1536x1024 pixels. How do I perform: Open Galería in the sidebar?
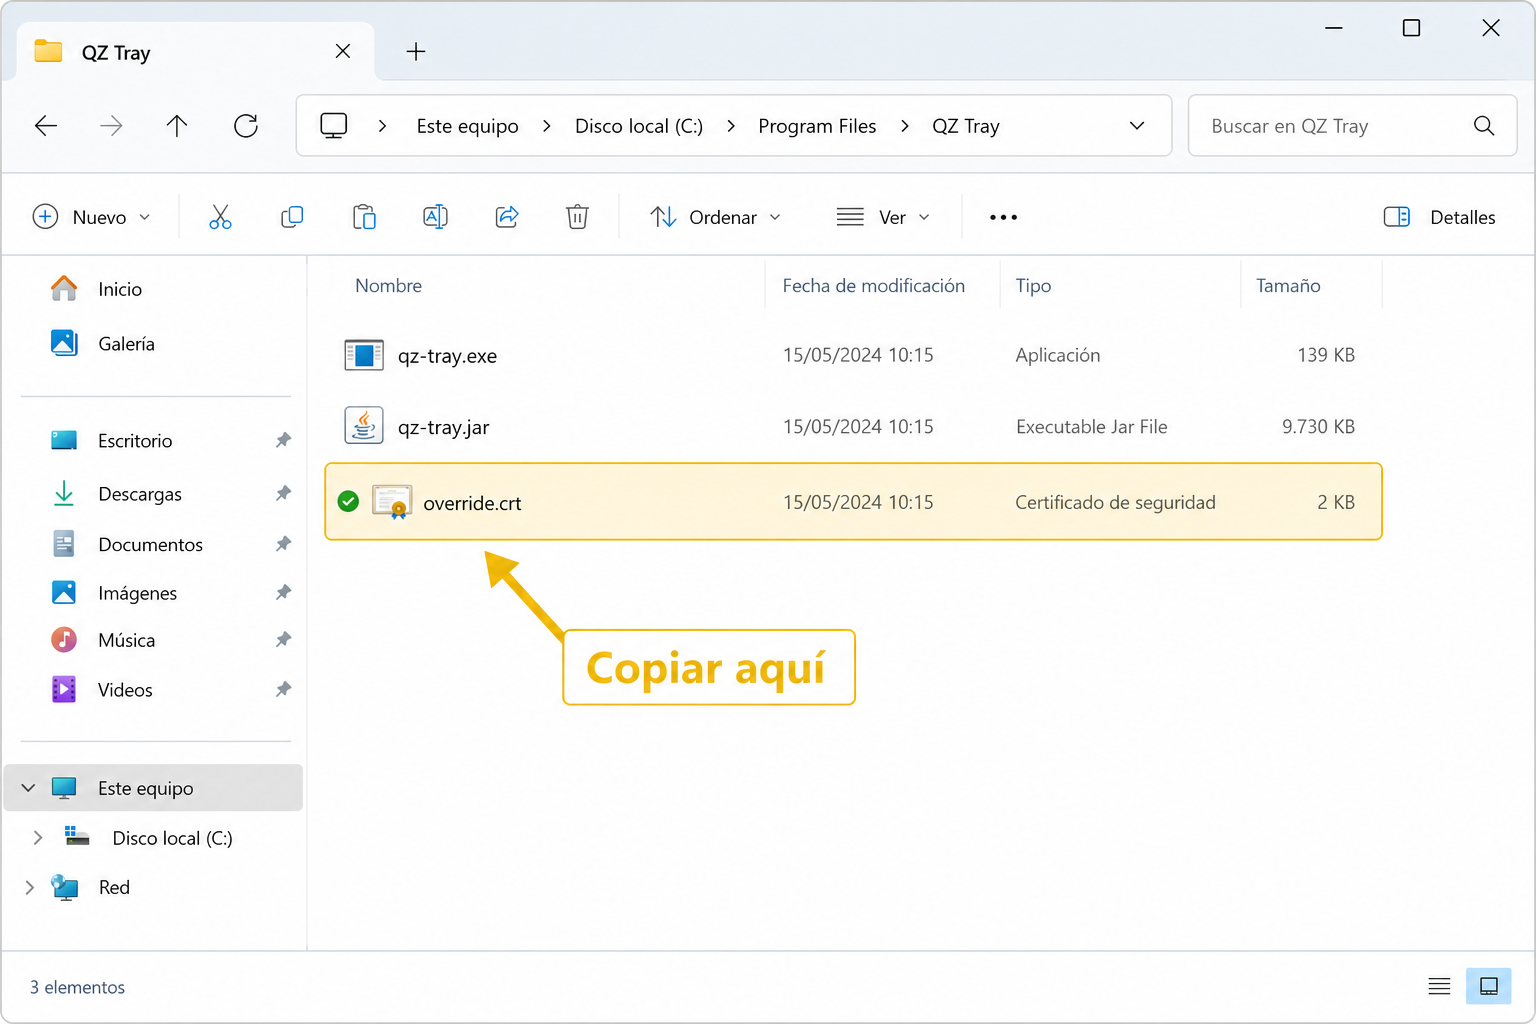point(103,343)
